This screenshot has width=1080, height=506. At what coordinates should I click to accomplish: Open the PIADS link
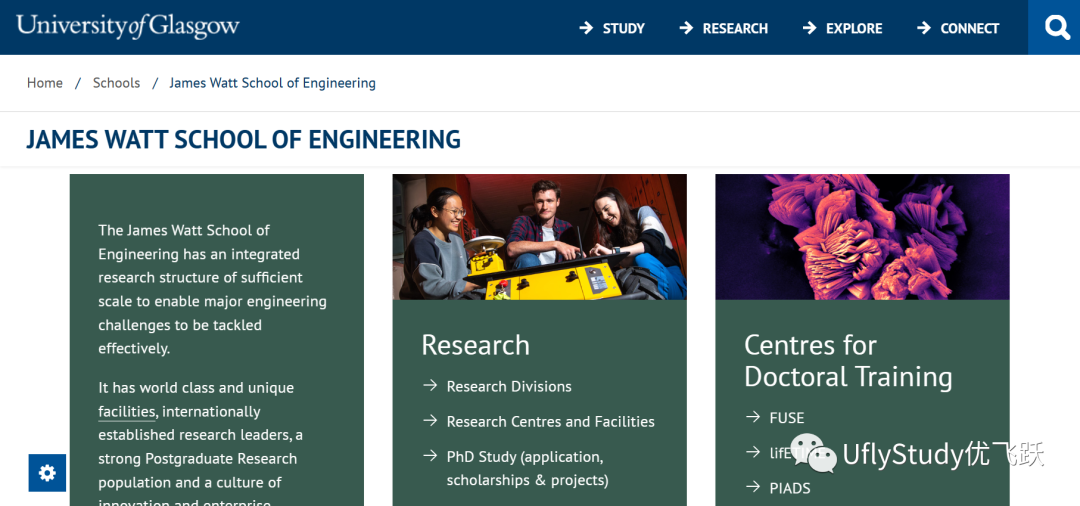click(789, 488)
